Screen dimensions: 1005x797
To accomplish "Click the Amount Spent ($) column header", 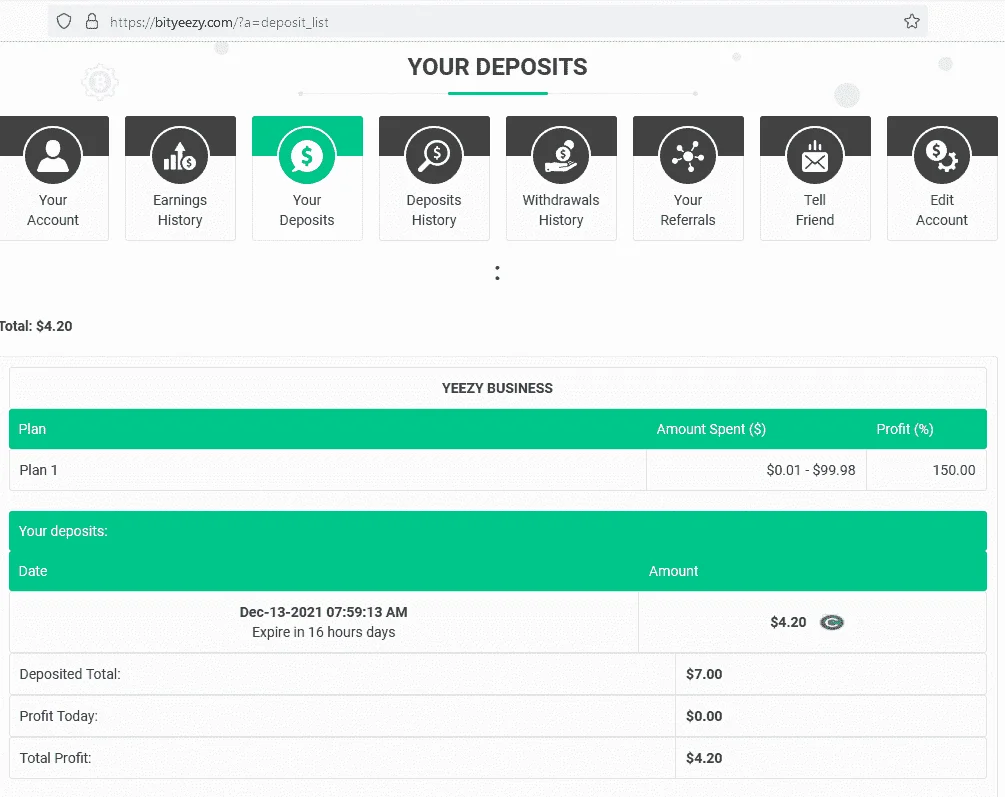I will click(x=711, y=429).
